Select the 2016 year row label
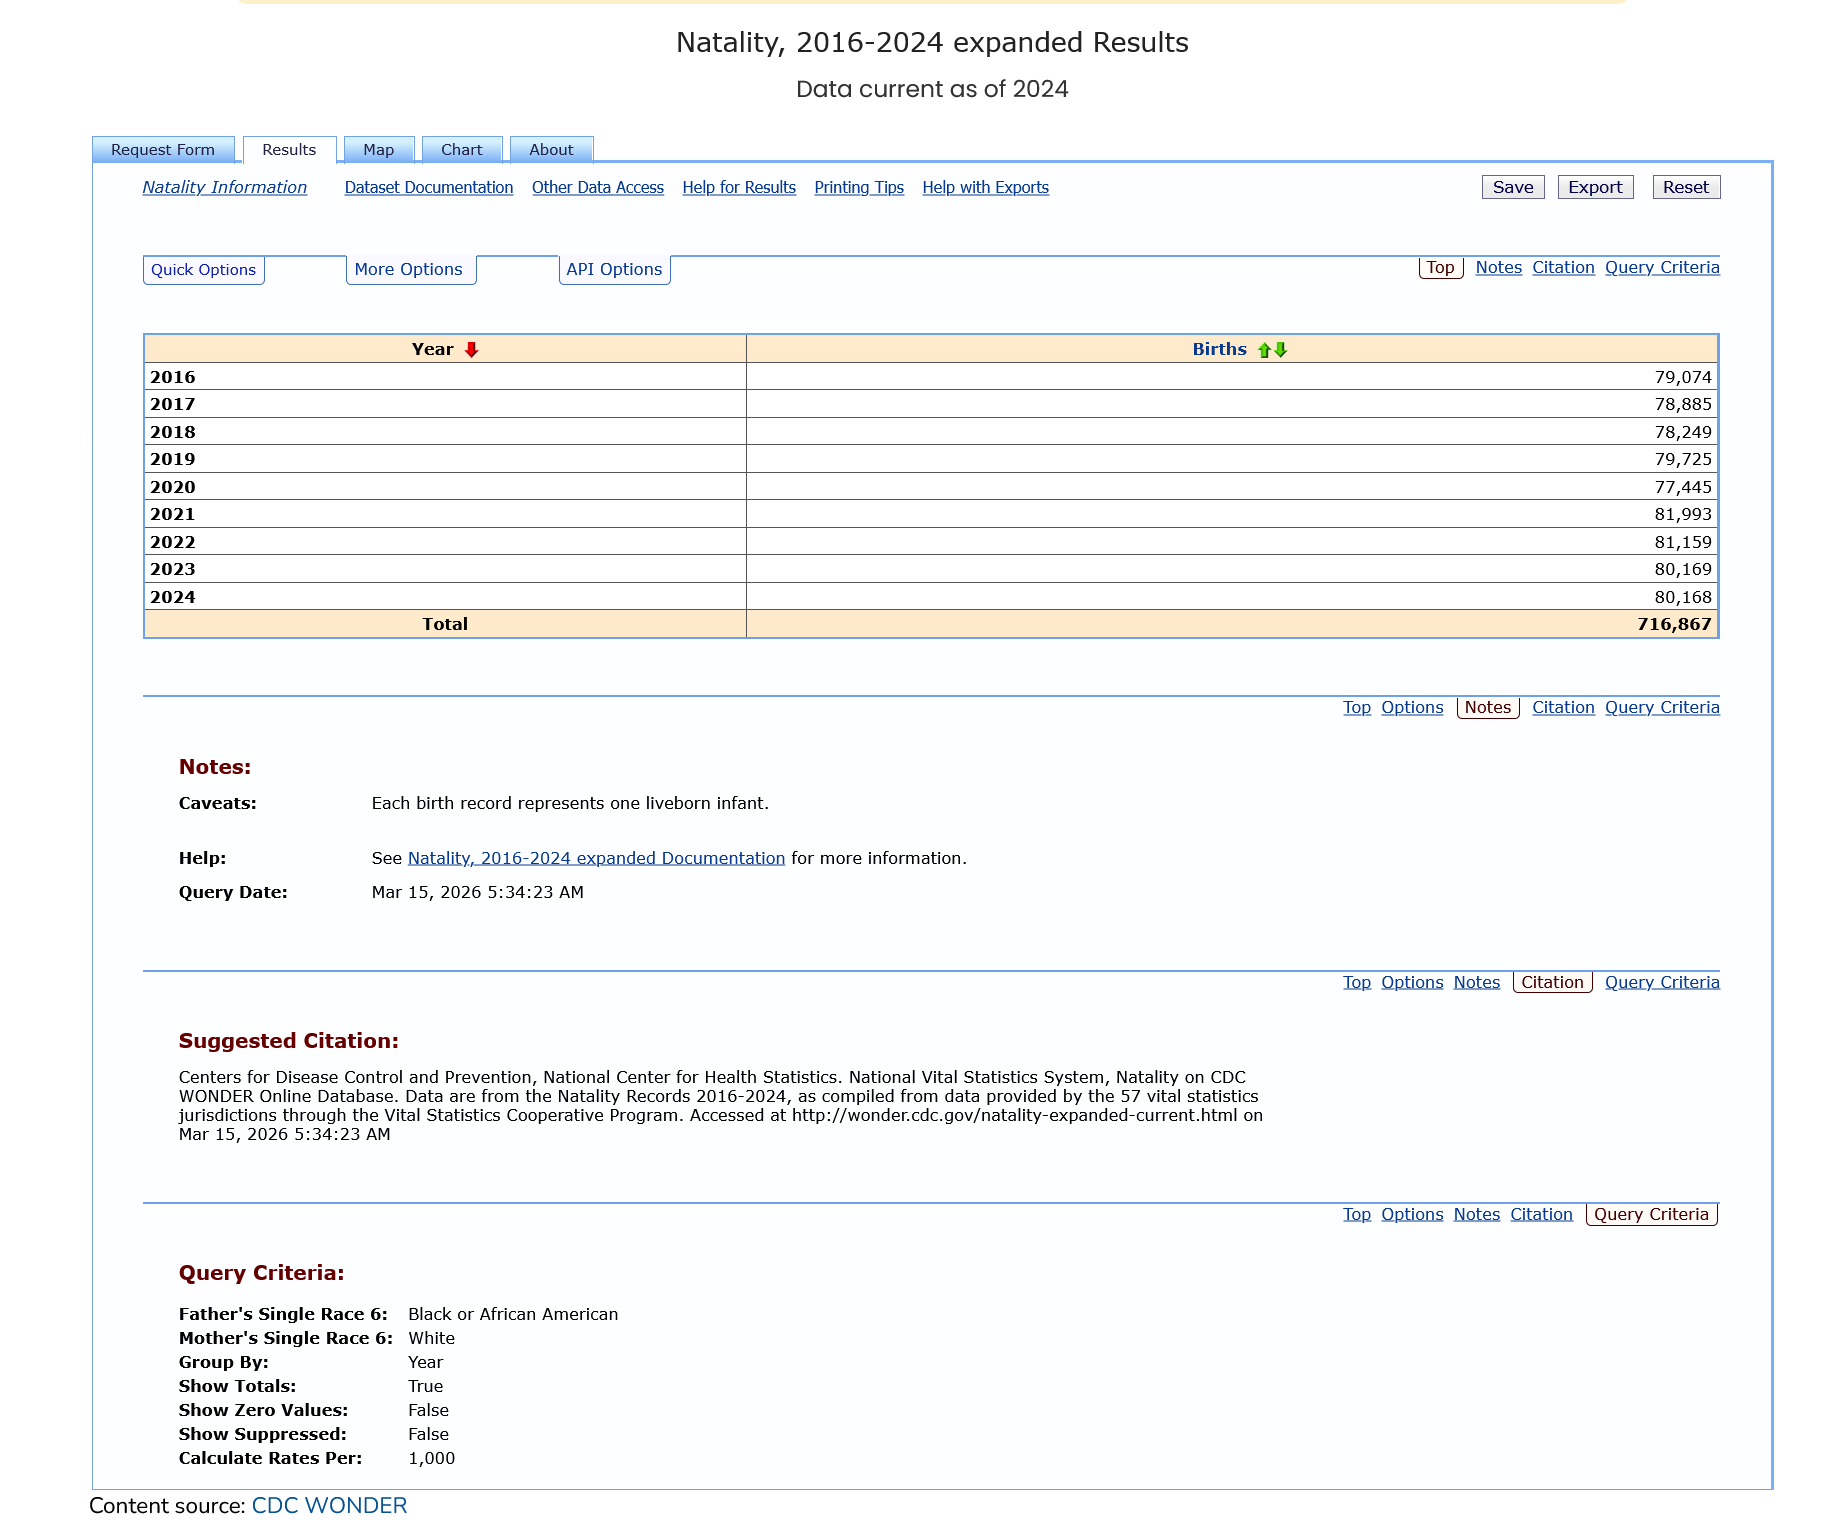1846x1530 pixels. [173, 377]
